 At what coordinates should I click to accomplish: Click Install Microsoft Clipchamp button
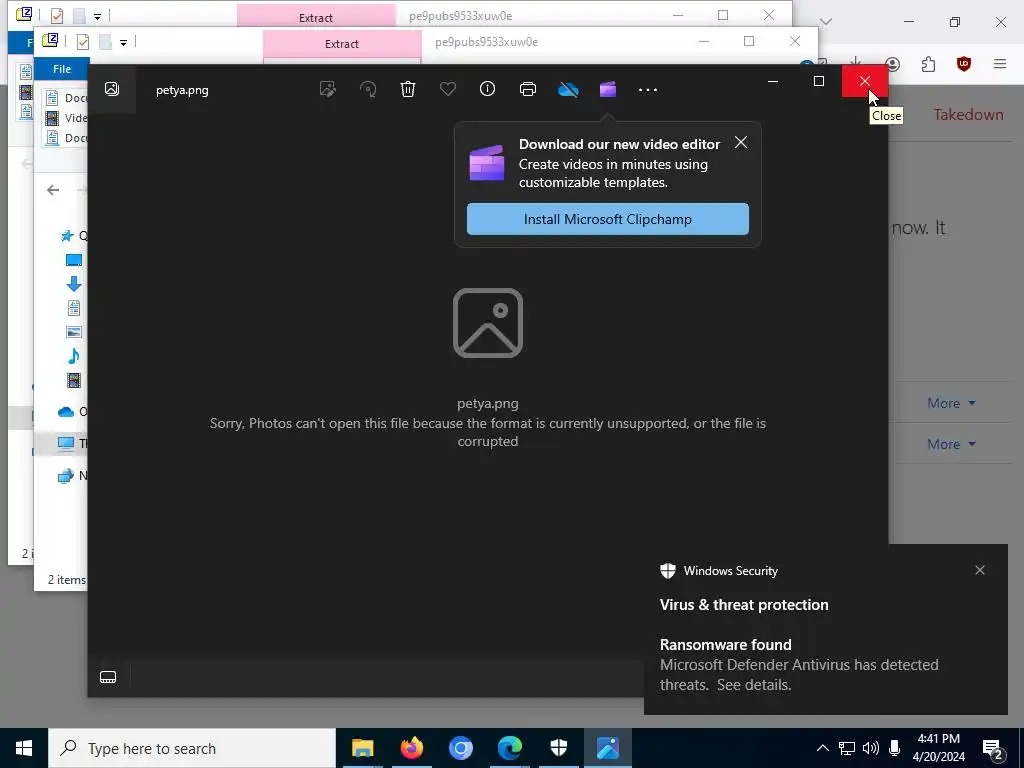pos(607,219)
